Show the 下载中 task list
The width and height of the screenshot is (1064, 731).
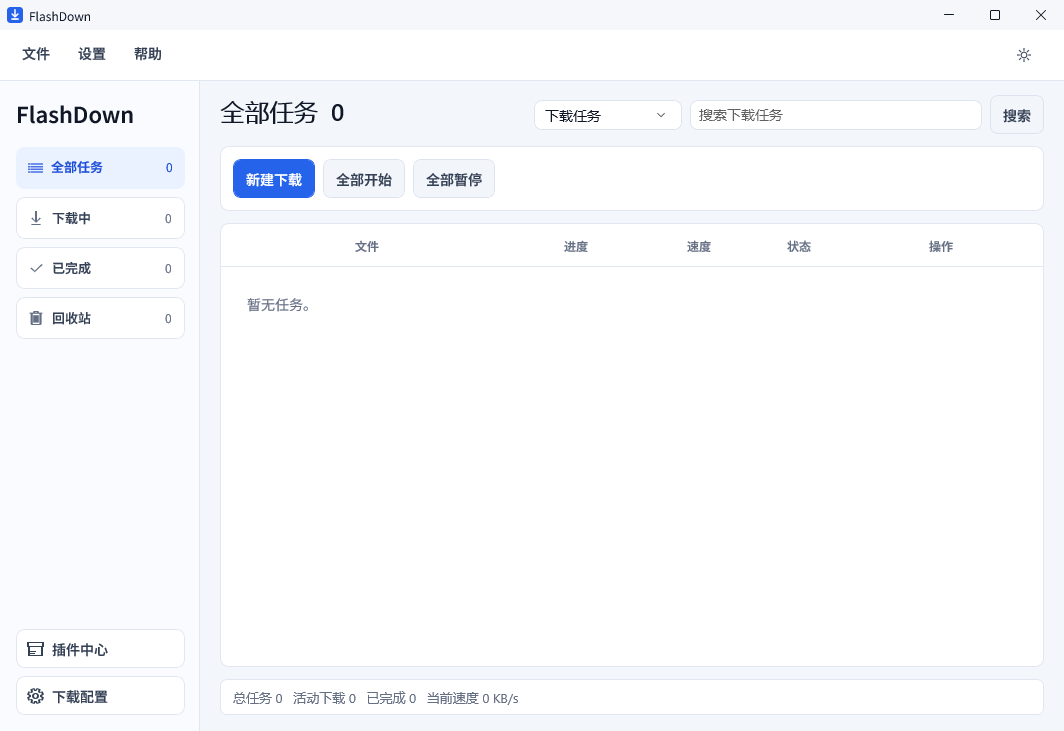100,218
